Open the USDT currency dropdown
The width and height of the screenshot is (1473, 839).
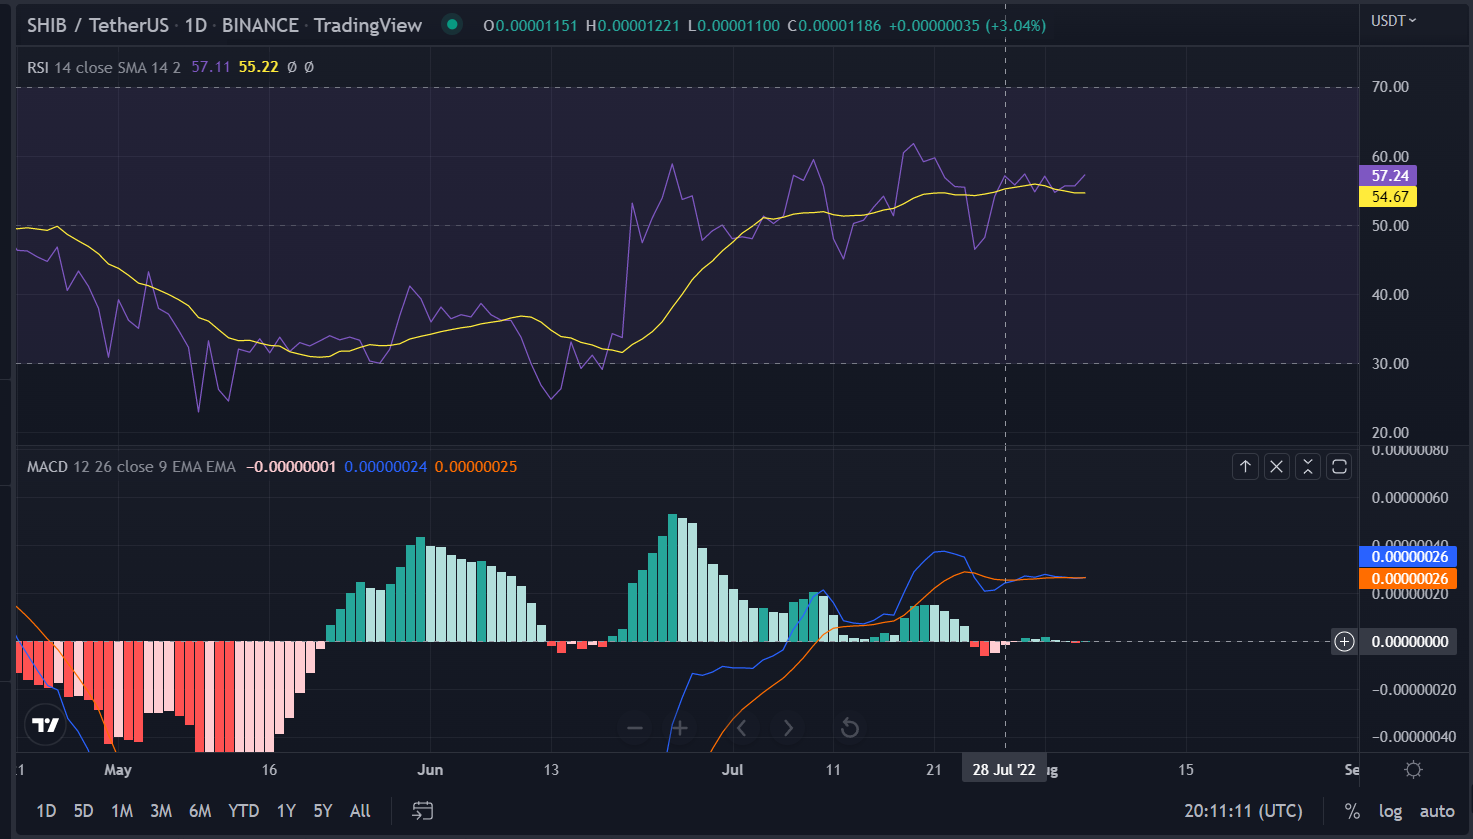coord(1393,21)
